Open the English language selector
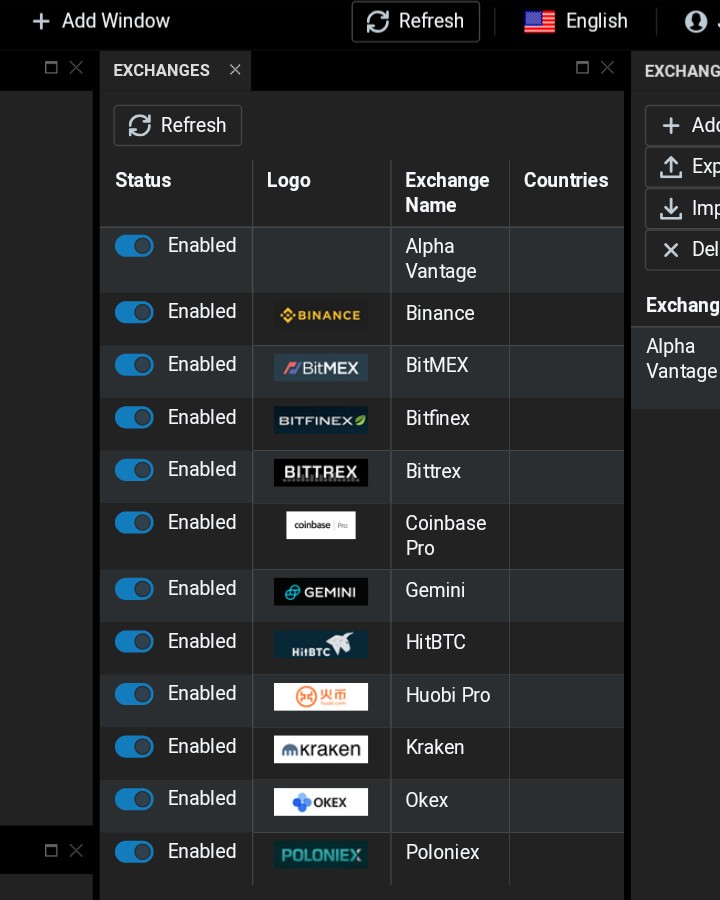This screenshot has height=900, width=720. [576, 21]
